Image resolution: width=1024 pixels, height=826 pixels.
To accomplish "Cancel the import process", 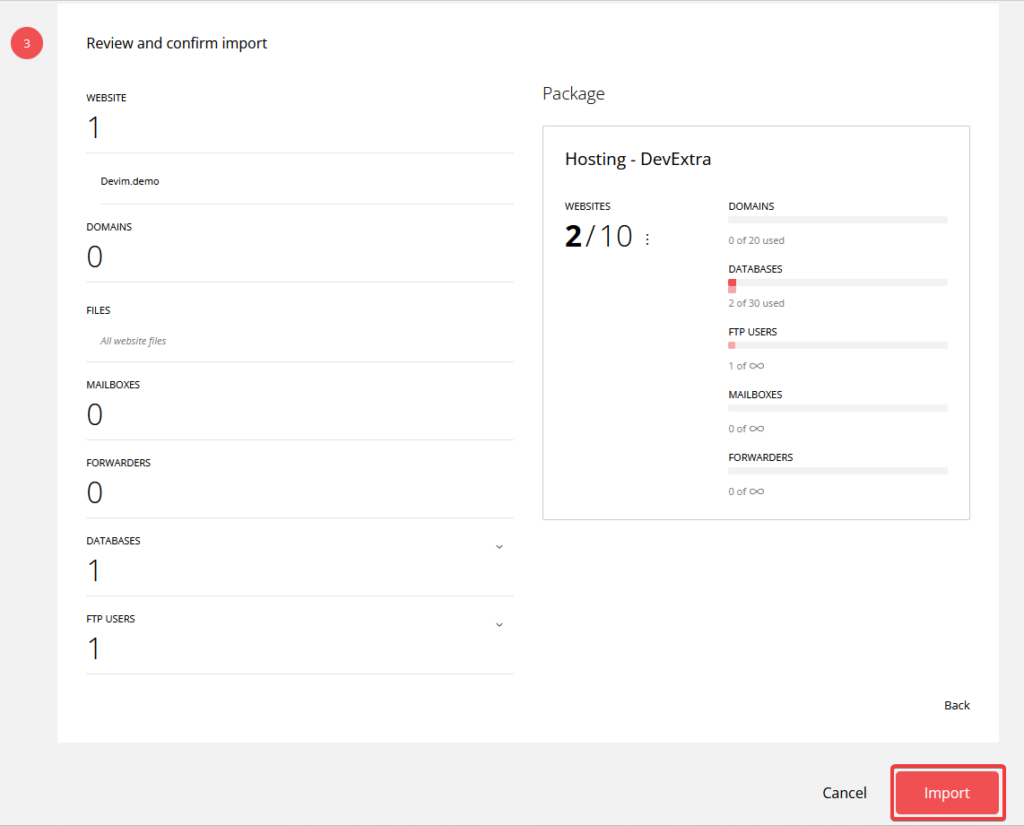I will coord(844,793).
